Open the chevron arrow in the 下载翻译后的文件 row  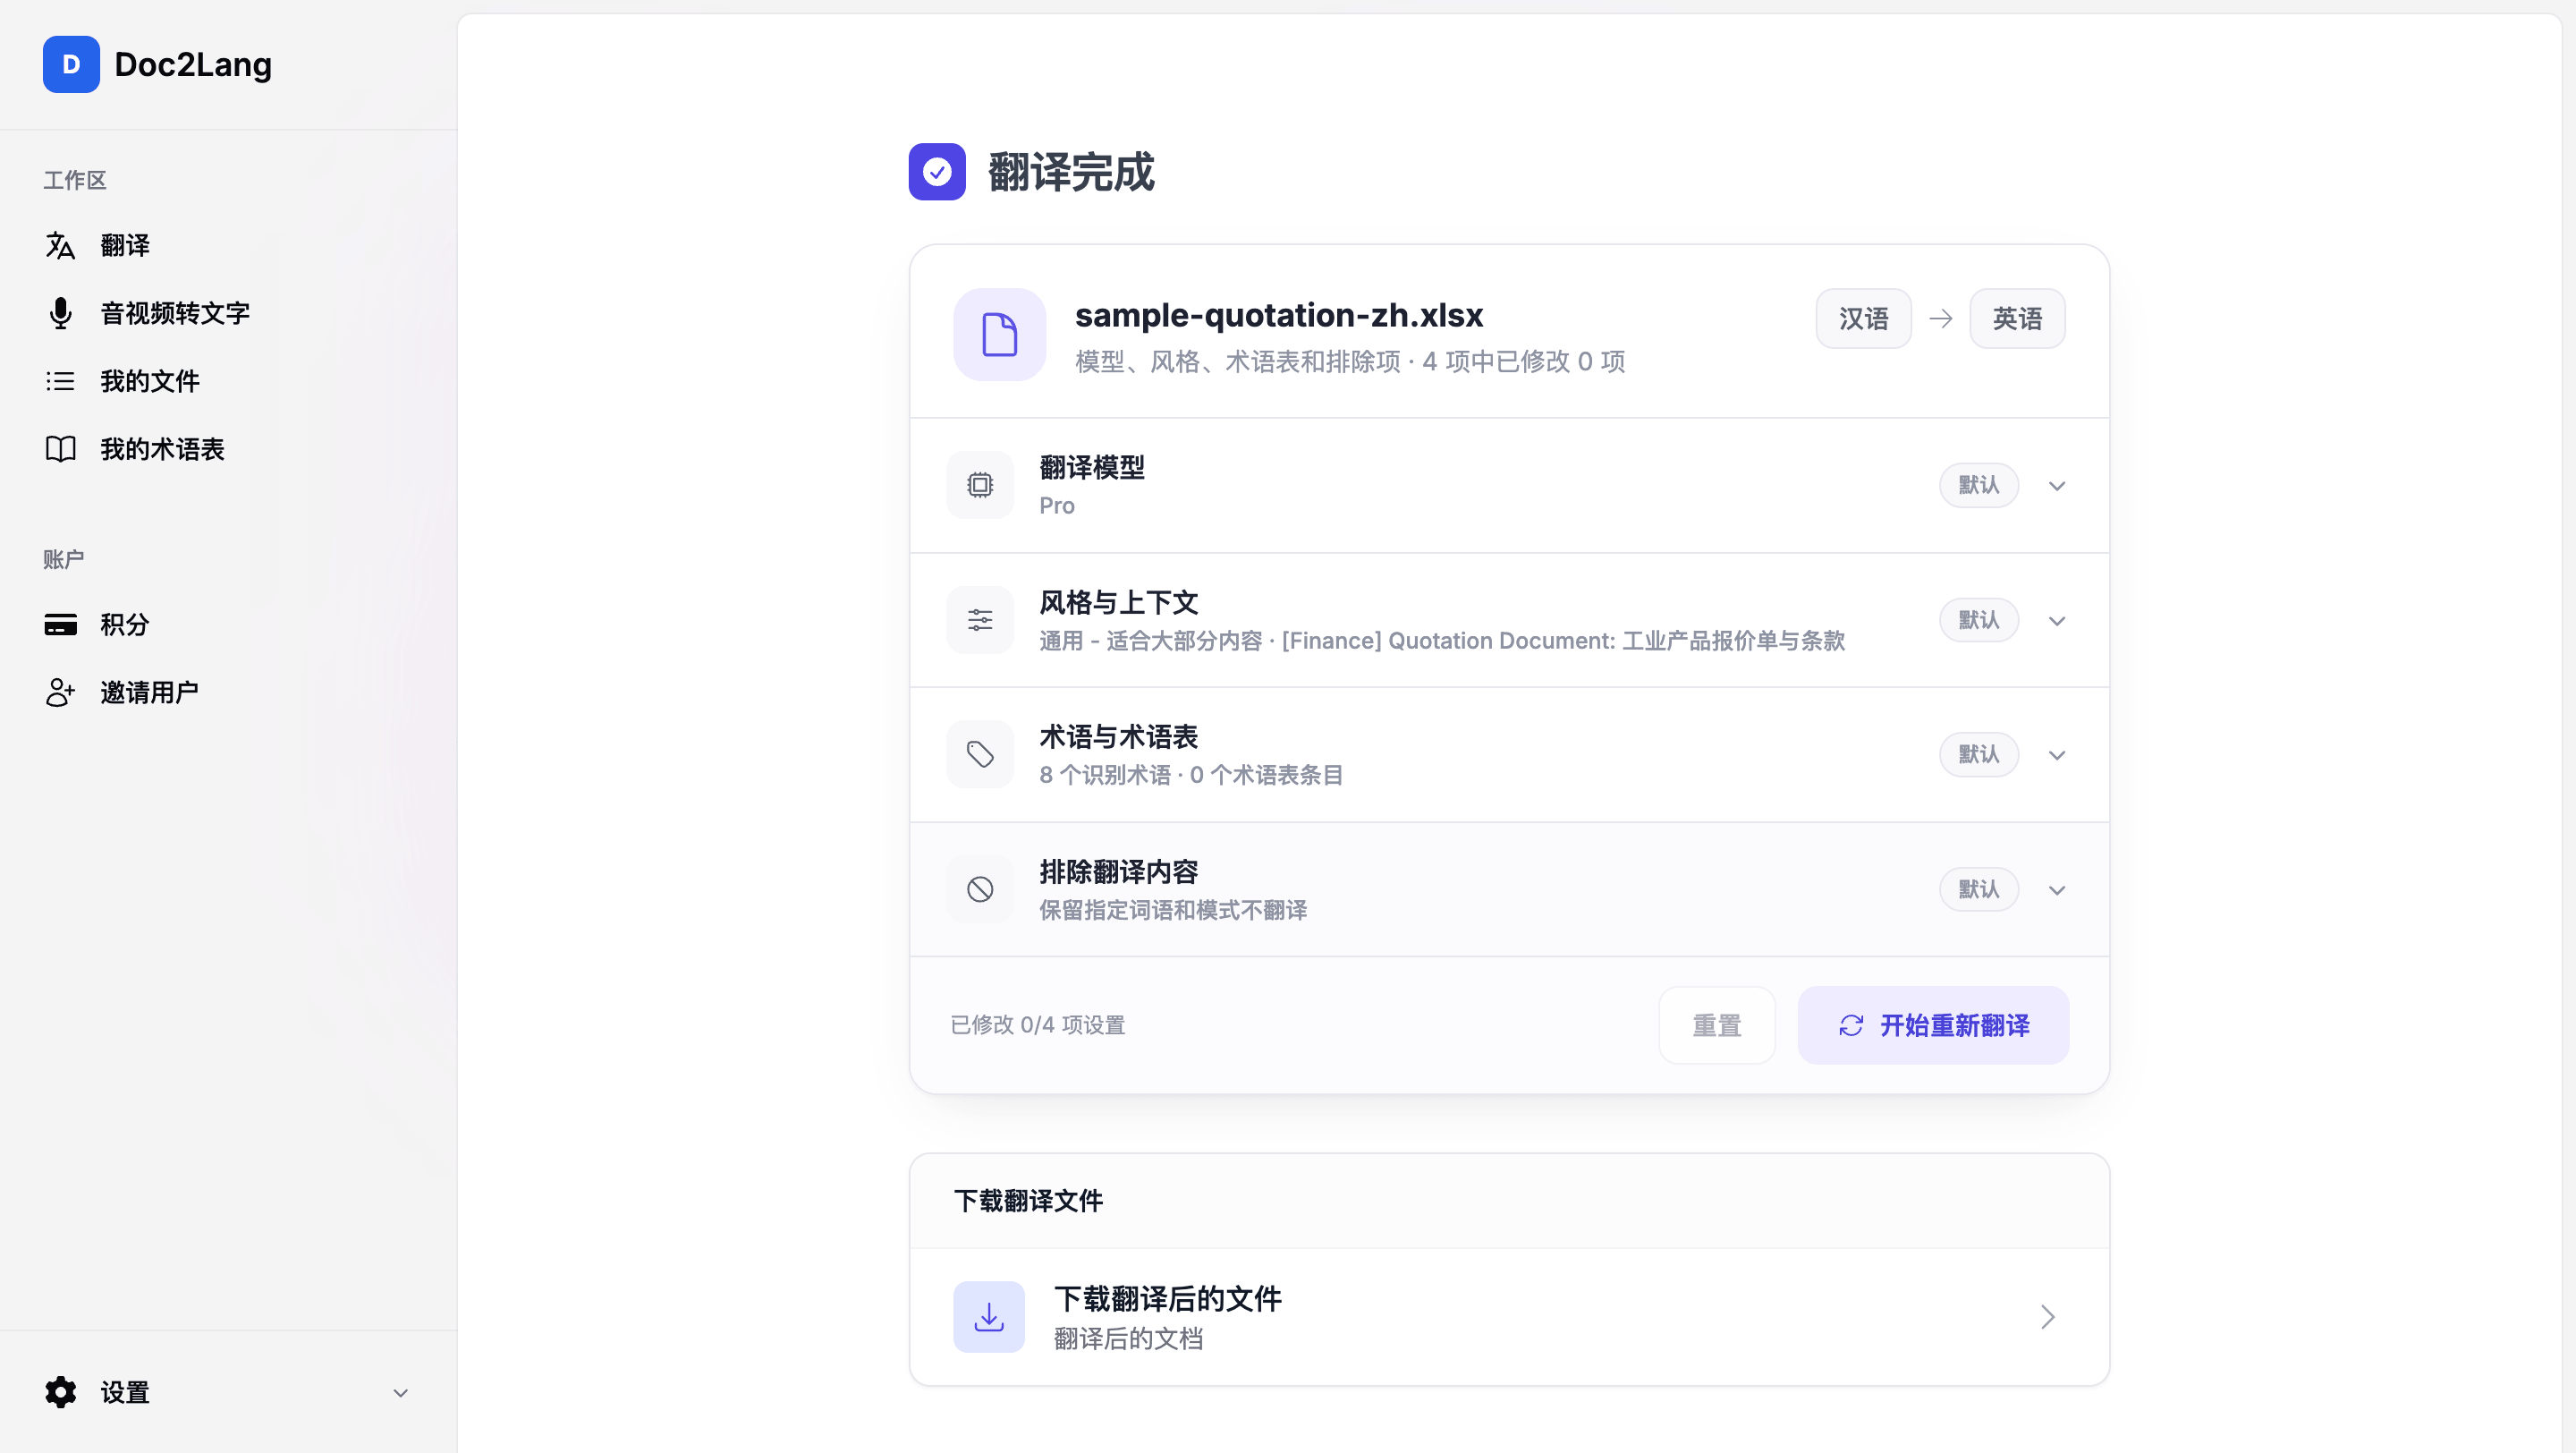(2047, 1317)
